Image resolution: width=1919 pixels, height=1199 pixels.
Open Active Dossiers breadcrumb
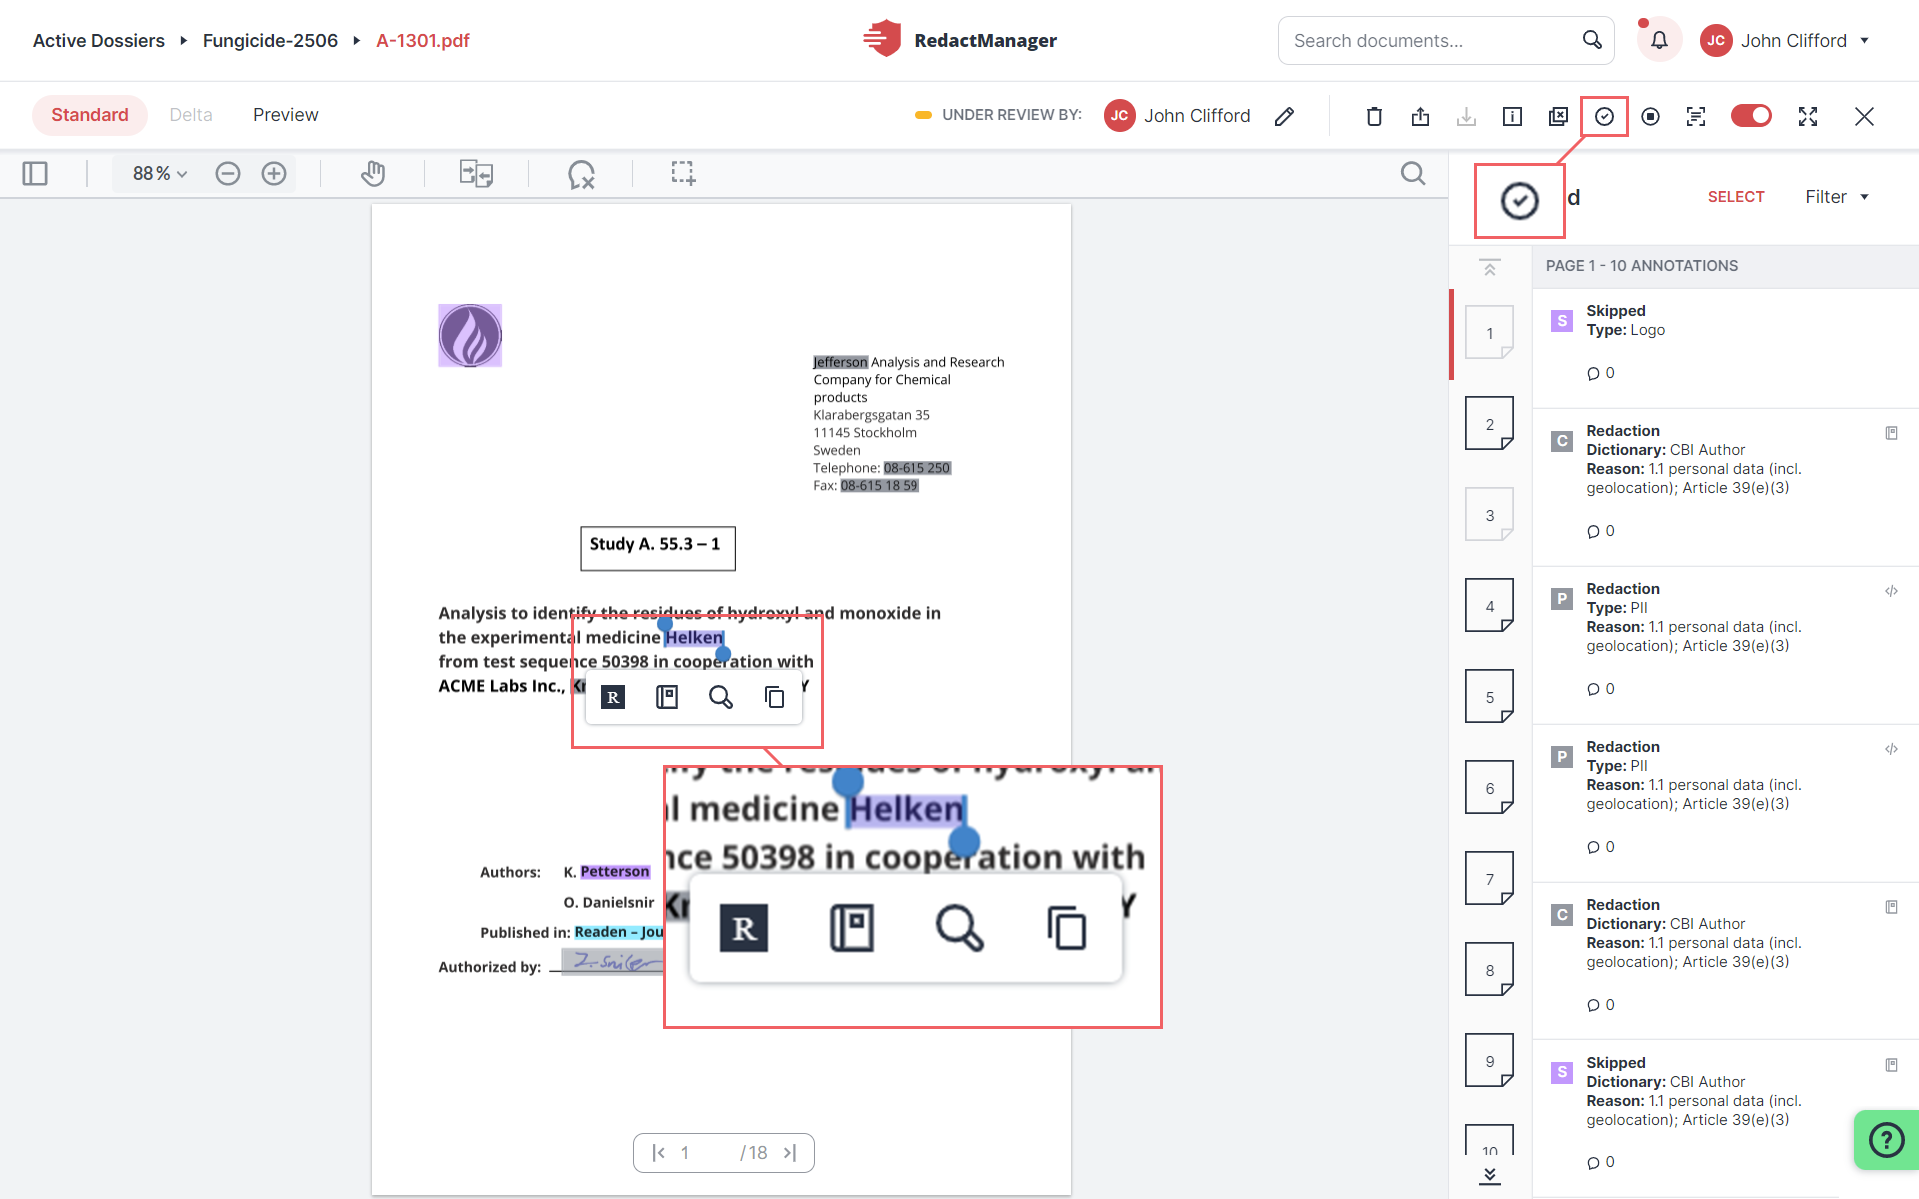point(99,40)
